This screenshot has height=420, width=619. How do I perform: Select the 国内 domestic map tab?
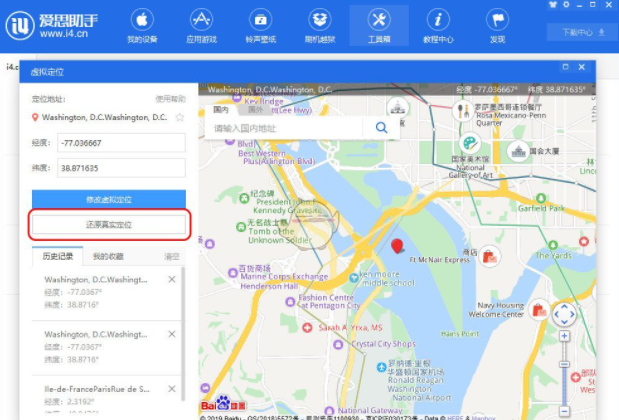tap(221, 109)
